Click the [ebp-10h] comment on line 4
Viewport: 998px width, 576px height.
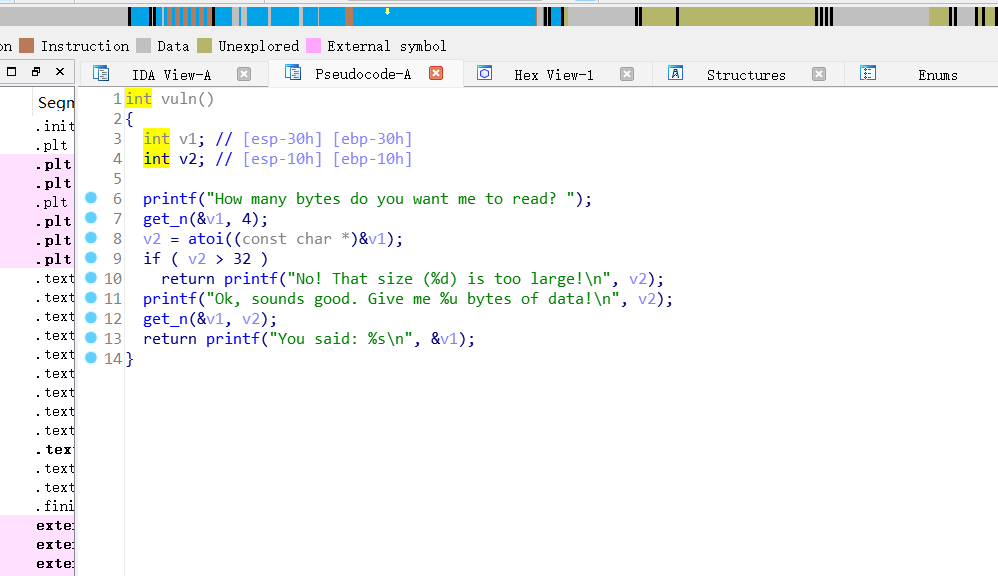point(372,158)
